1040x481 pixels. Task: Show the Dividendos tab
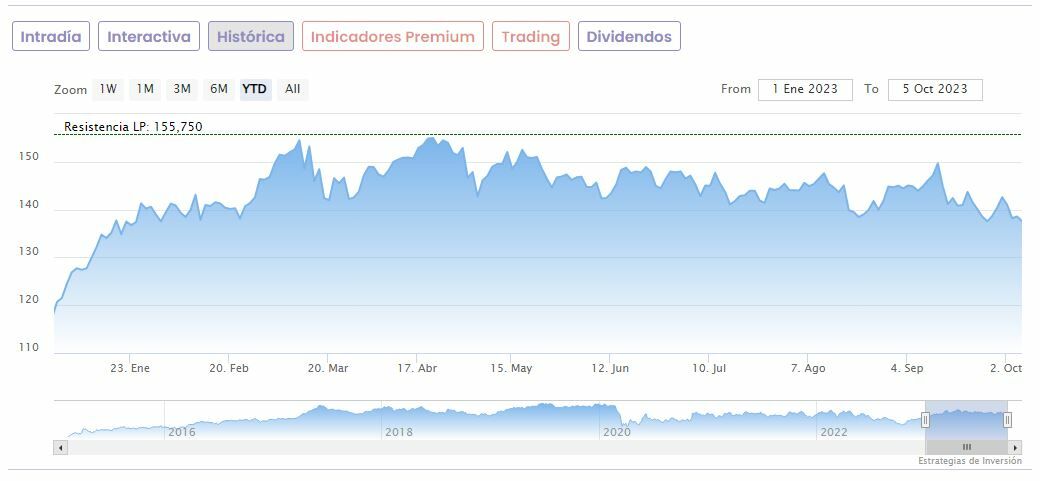click(x=629, y=37)
